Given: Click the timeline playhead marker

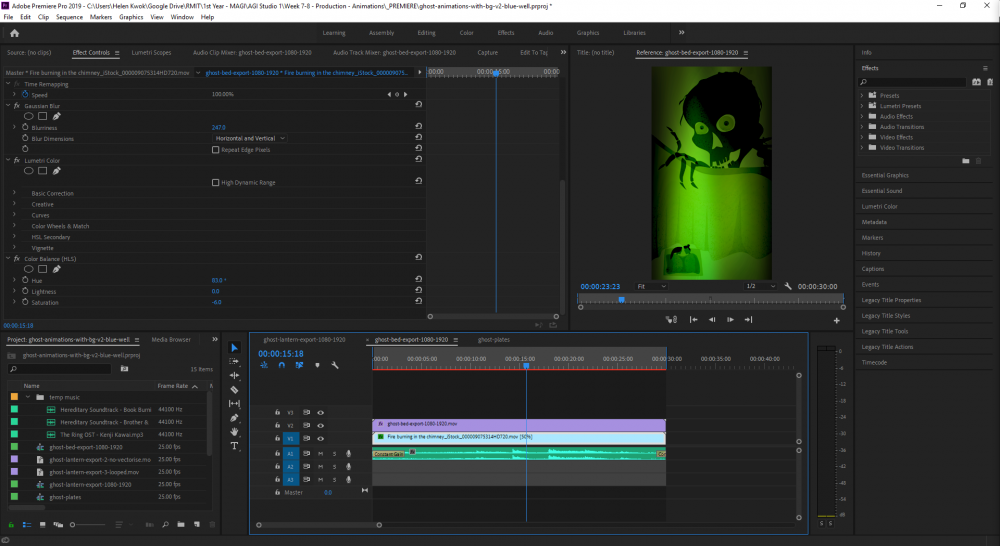Looking at the screenshot, I should click(526, 366).
